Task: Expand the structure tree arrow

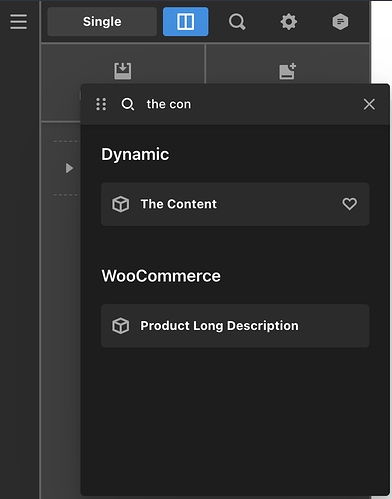Action: [x=69, y=168]
